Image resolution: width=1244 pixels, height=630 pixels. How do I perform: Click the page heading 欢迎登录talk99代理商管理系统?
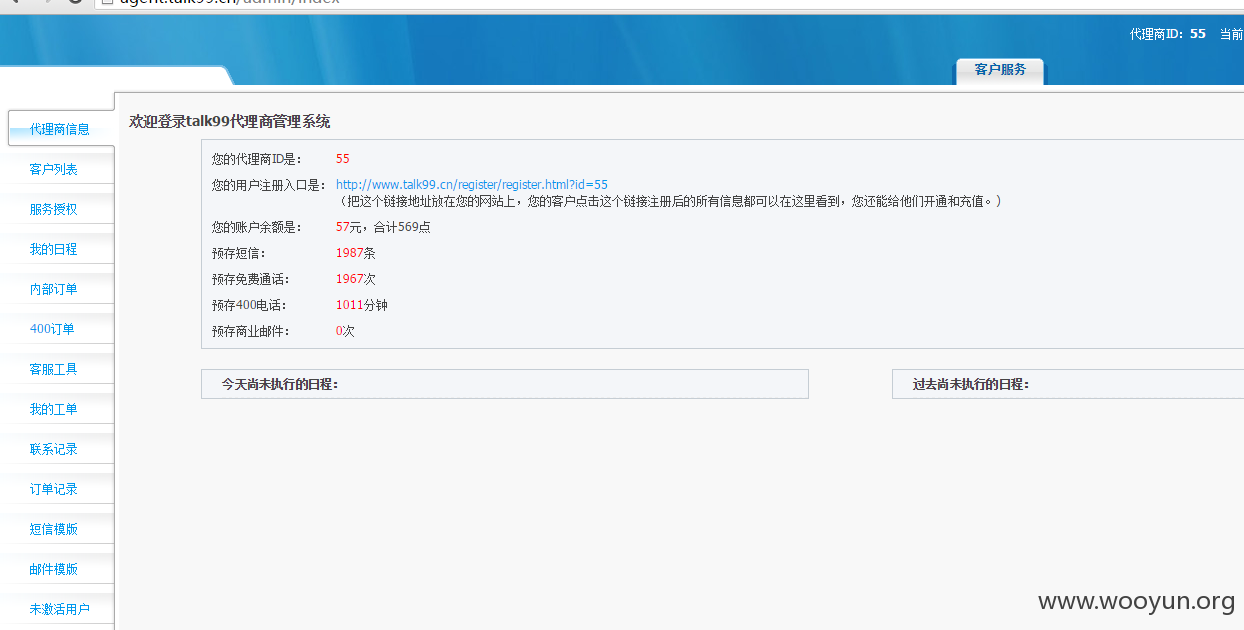[230, 121]
